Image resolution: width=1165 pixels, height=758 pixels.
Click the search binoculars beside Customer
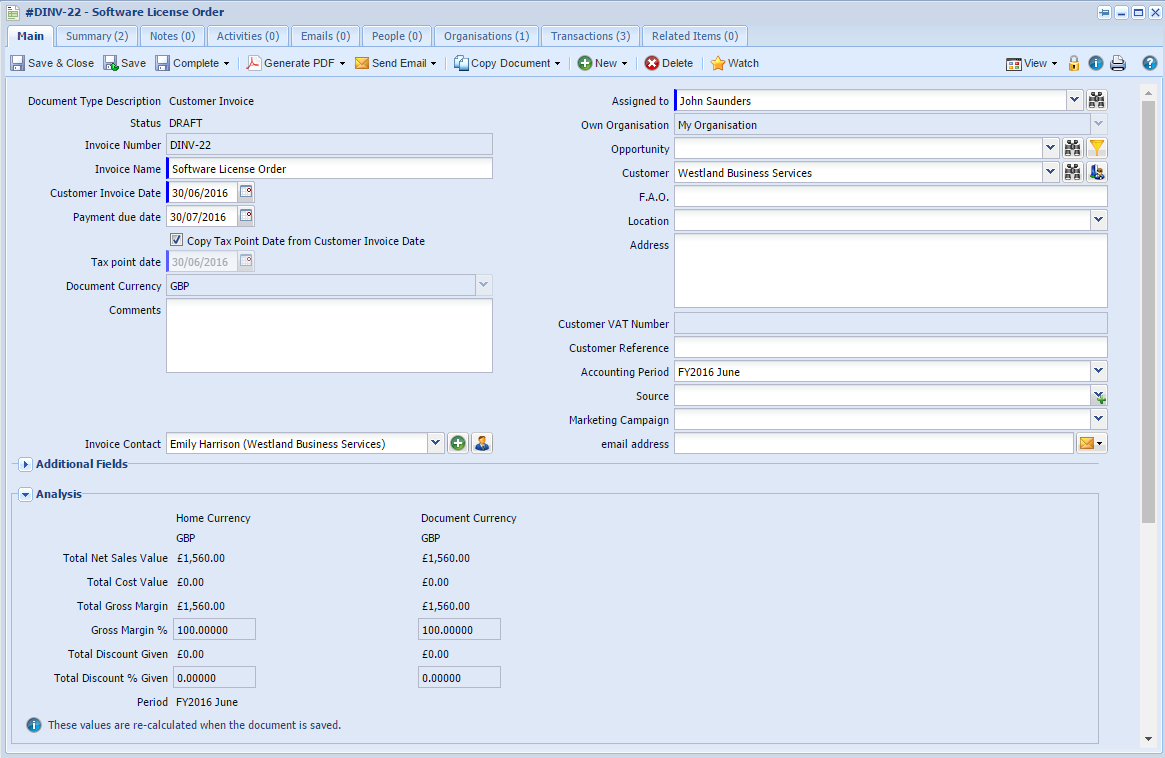[x=1072, y=172]
